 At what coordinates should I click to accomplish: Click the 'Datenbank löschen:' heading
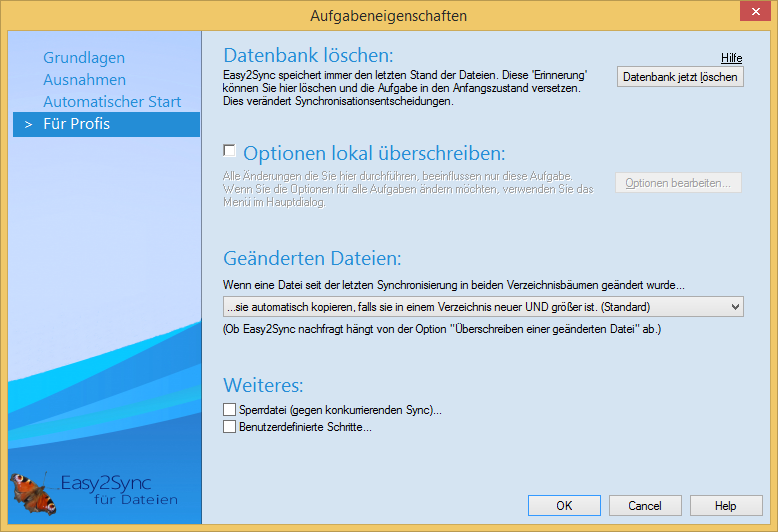(309, 55)
